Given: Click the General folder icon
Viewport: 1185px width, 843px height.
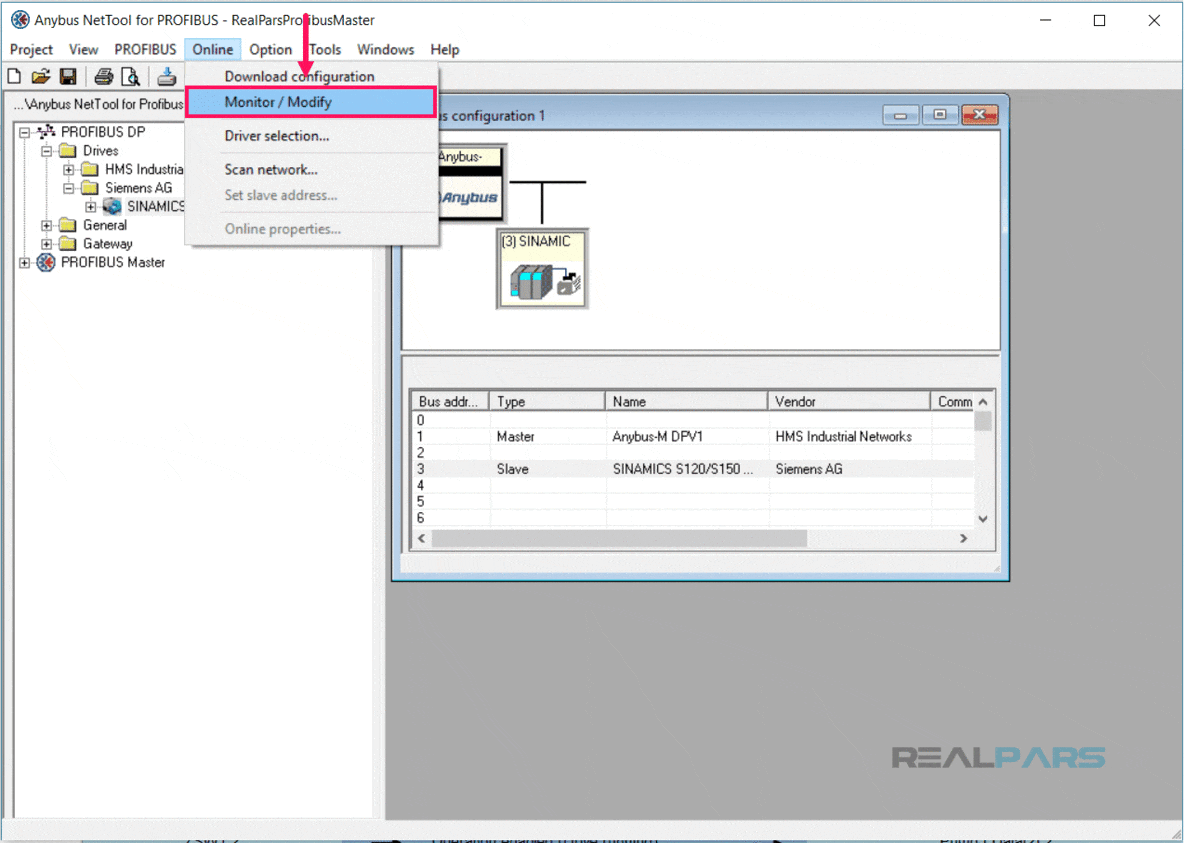Looking at the screenshot, I should (x=68, y=225).
